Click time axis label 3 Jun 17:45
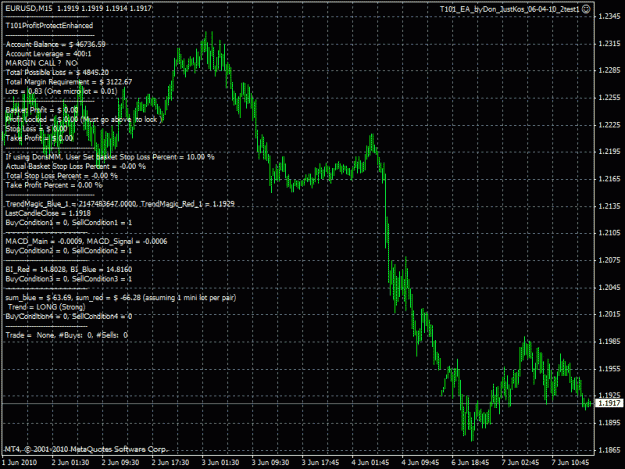Image resolution: width=625 pixels, height=469 pixels. (x=320, y=463)
